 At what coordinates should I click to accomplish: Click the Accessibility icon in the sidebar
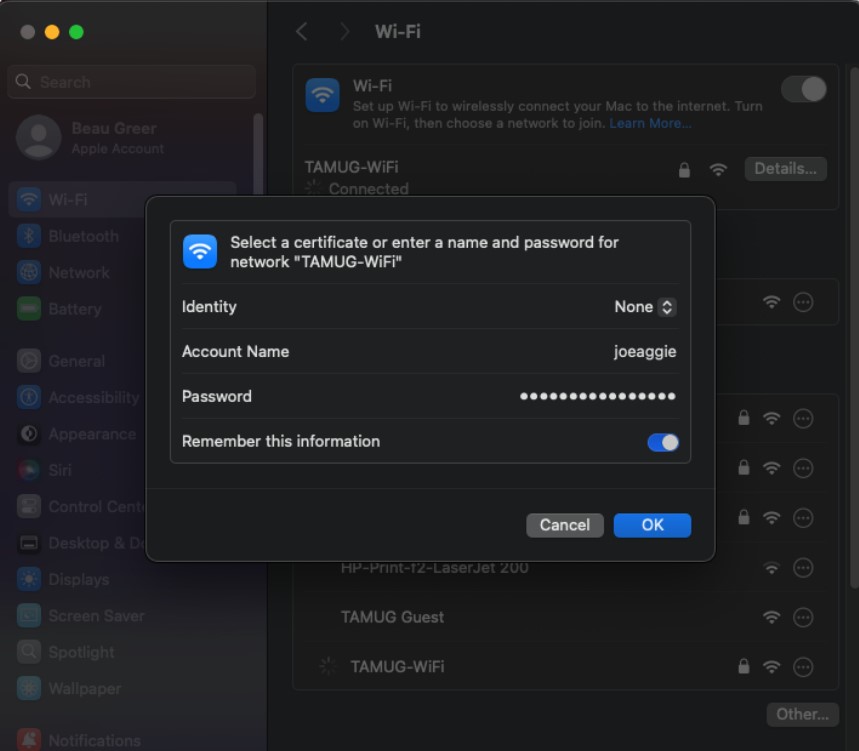click(28, 397)
